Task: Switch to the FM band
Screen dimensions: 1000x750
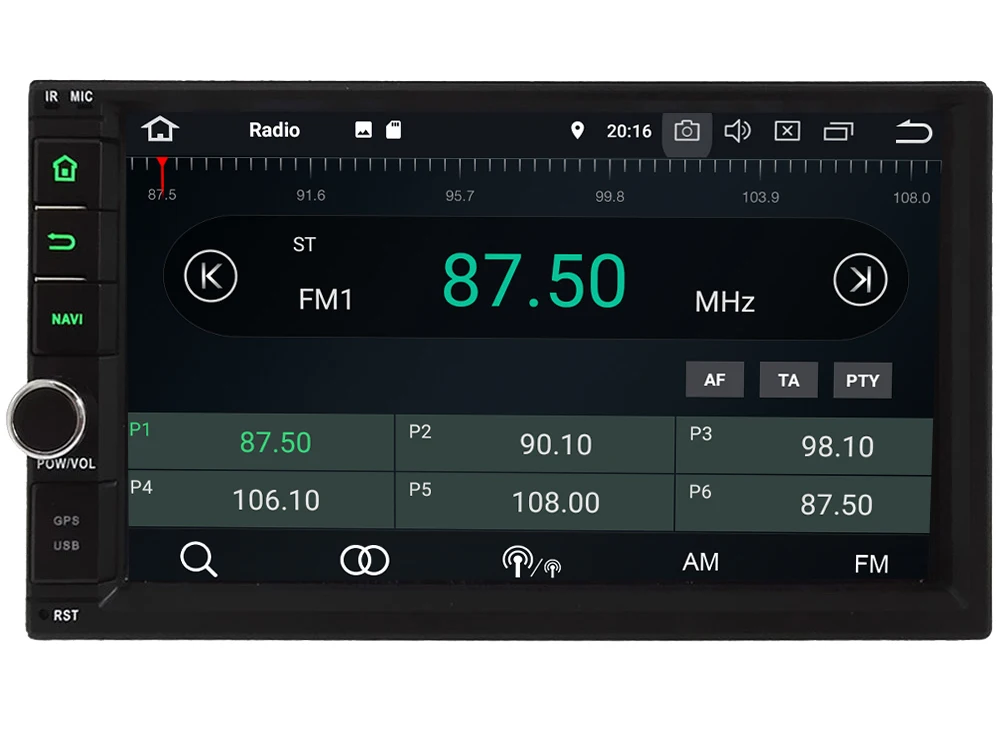Action: click(871, 564)
